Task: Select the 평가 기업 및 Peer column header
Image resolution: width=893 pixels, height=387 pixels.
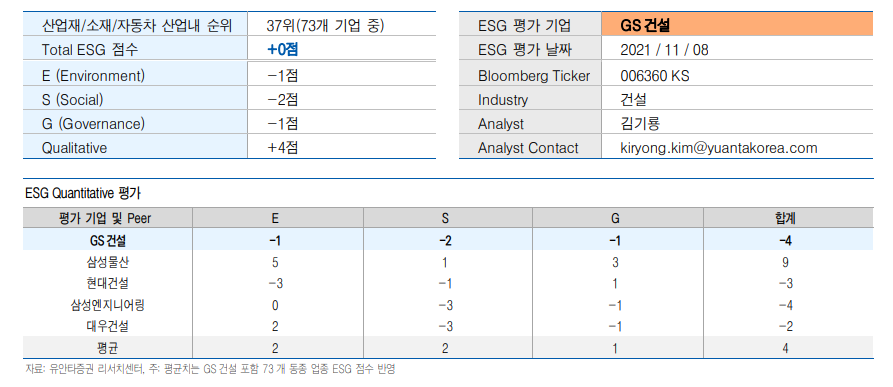Action: [105, 219]
